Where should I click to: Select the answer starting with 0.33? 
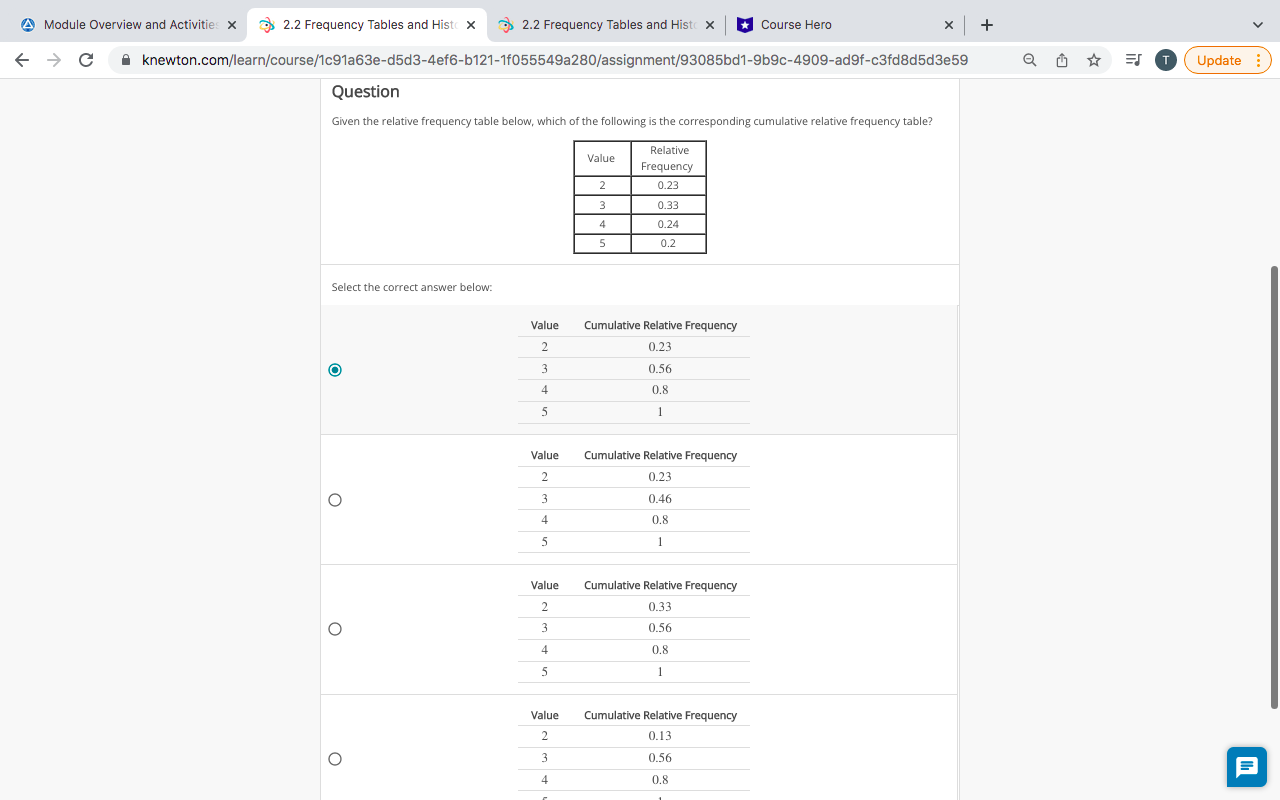coord(335,628)
